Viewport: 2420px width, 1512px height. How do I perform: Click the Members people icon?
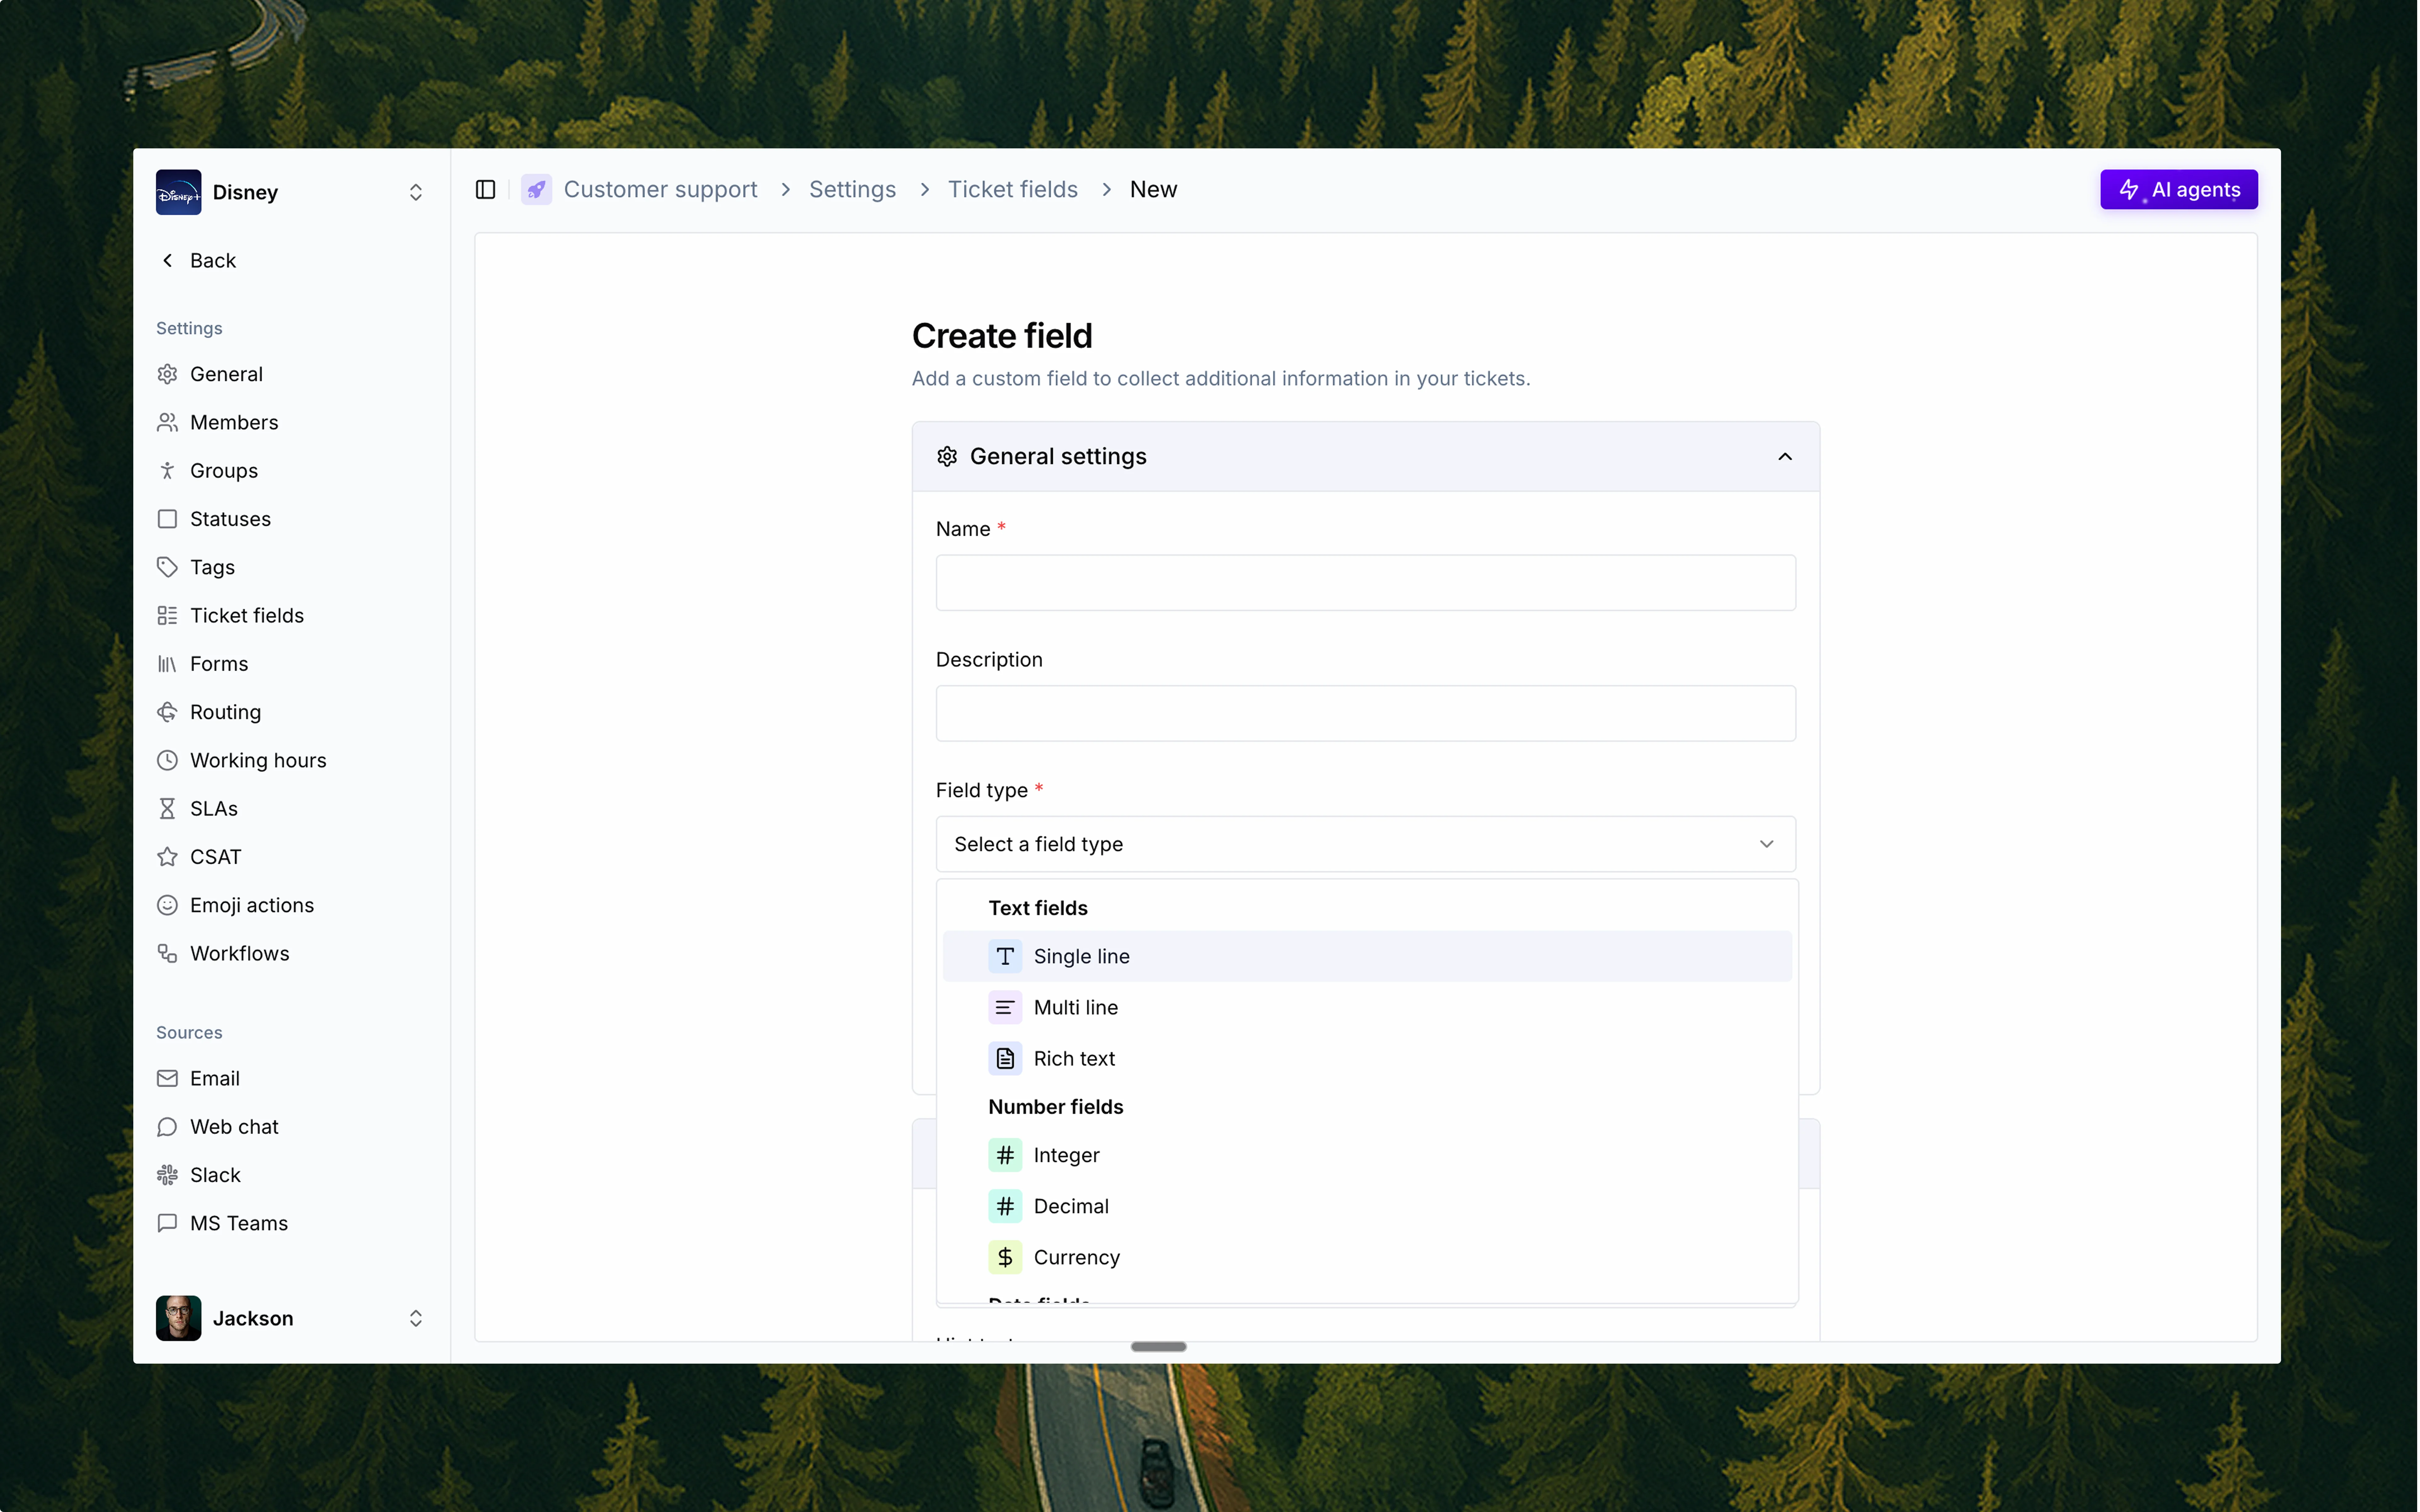[167, 422]
